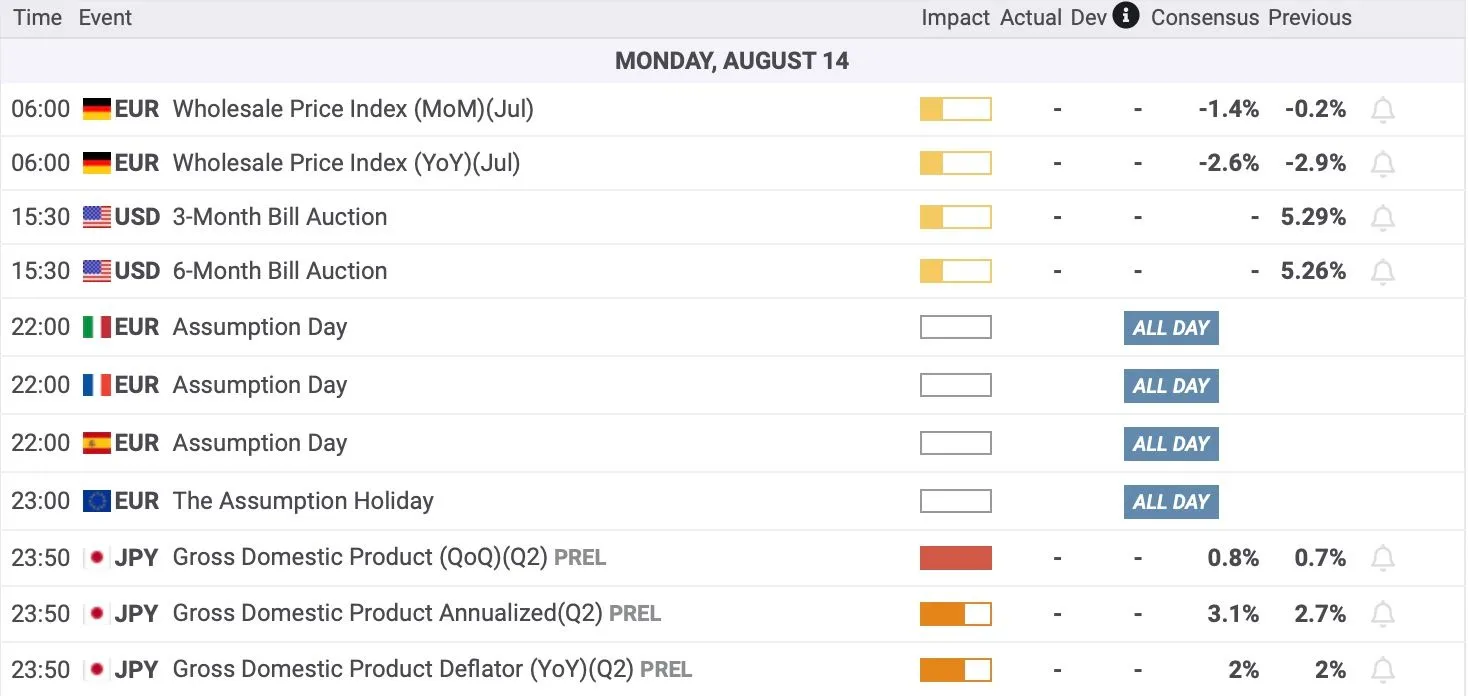Toggle alert bell for Wholesale Price Index MoM
1468x696 pixels.
(1382, 110)
